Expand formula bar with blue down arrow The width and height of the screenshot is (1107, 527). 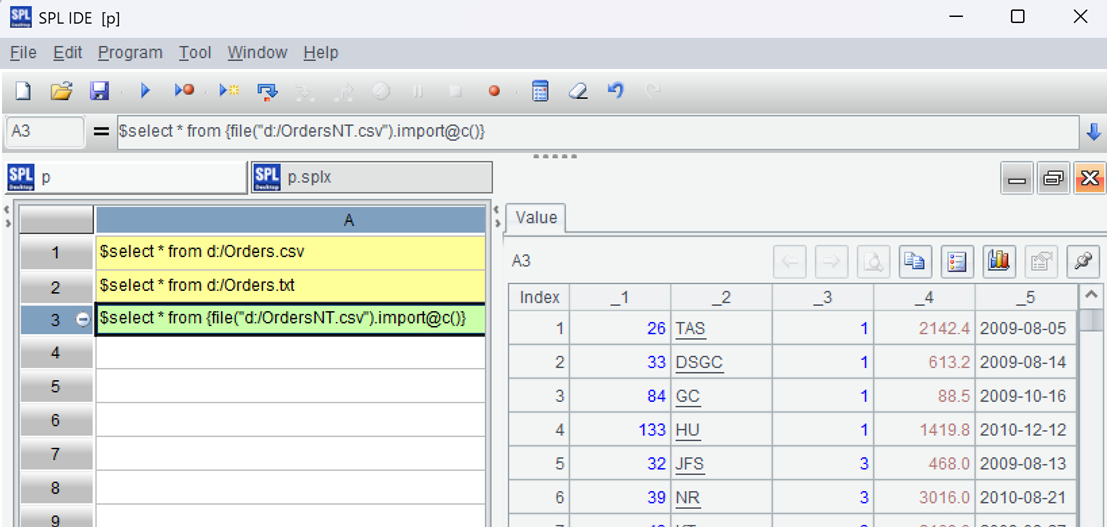tap(1093, 132)
